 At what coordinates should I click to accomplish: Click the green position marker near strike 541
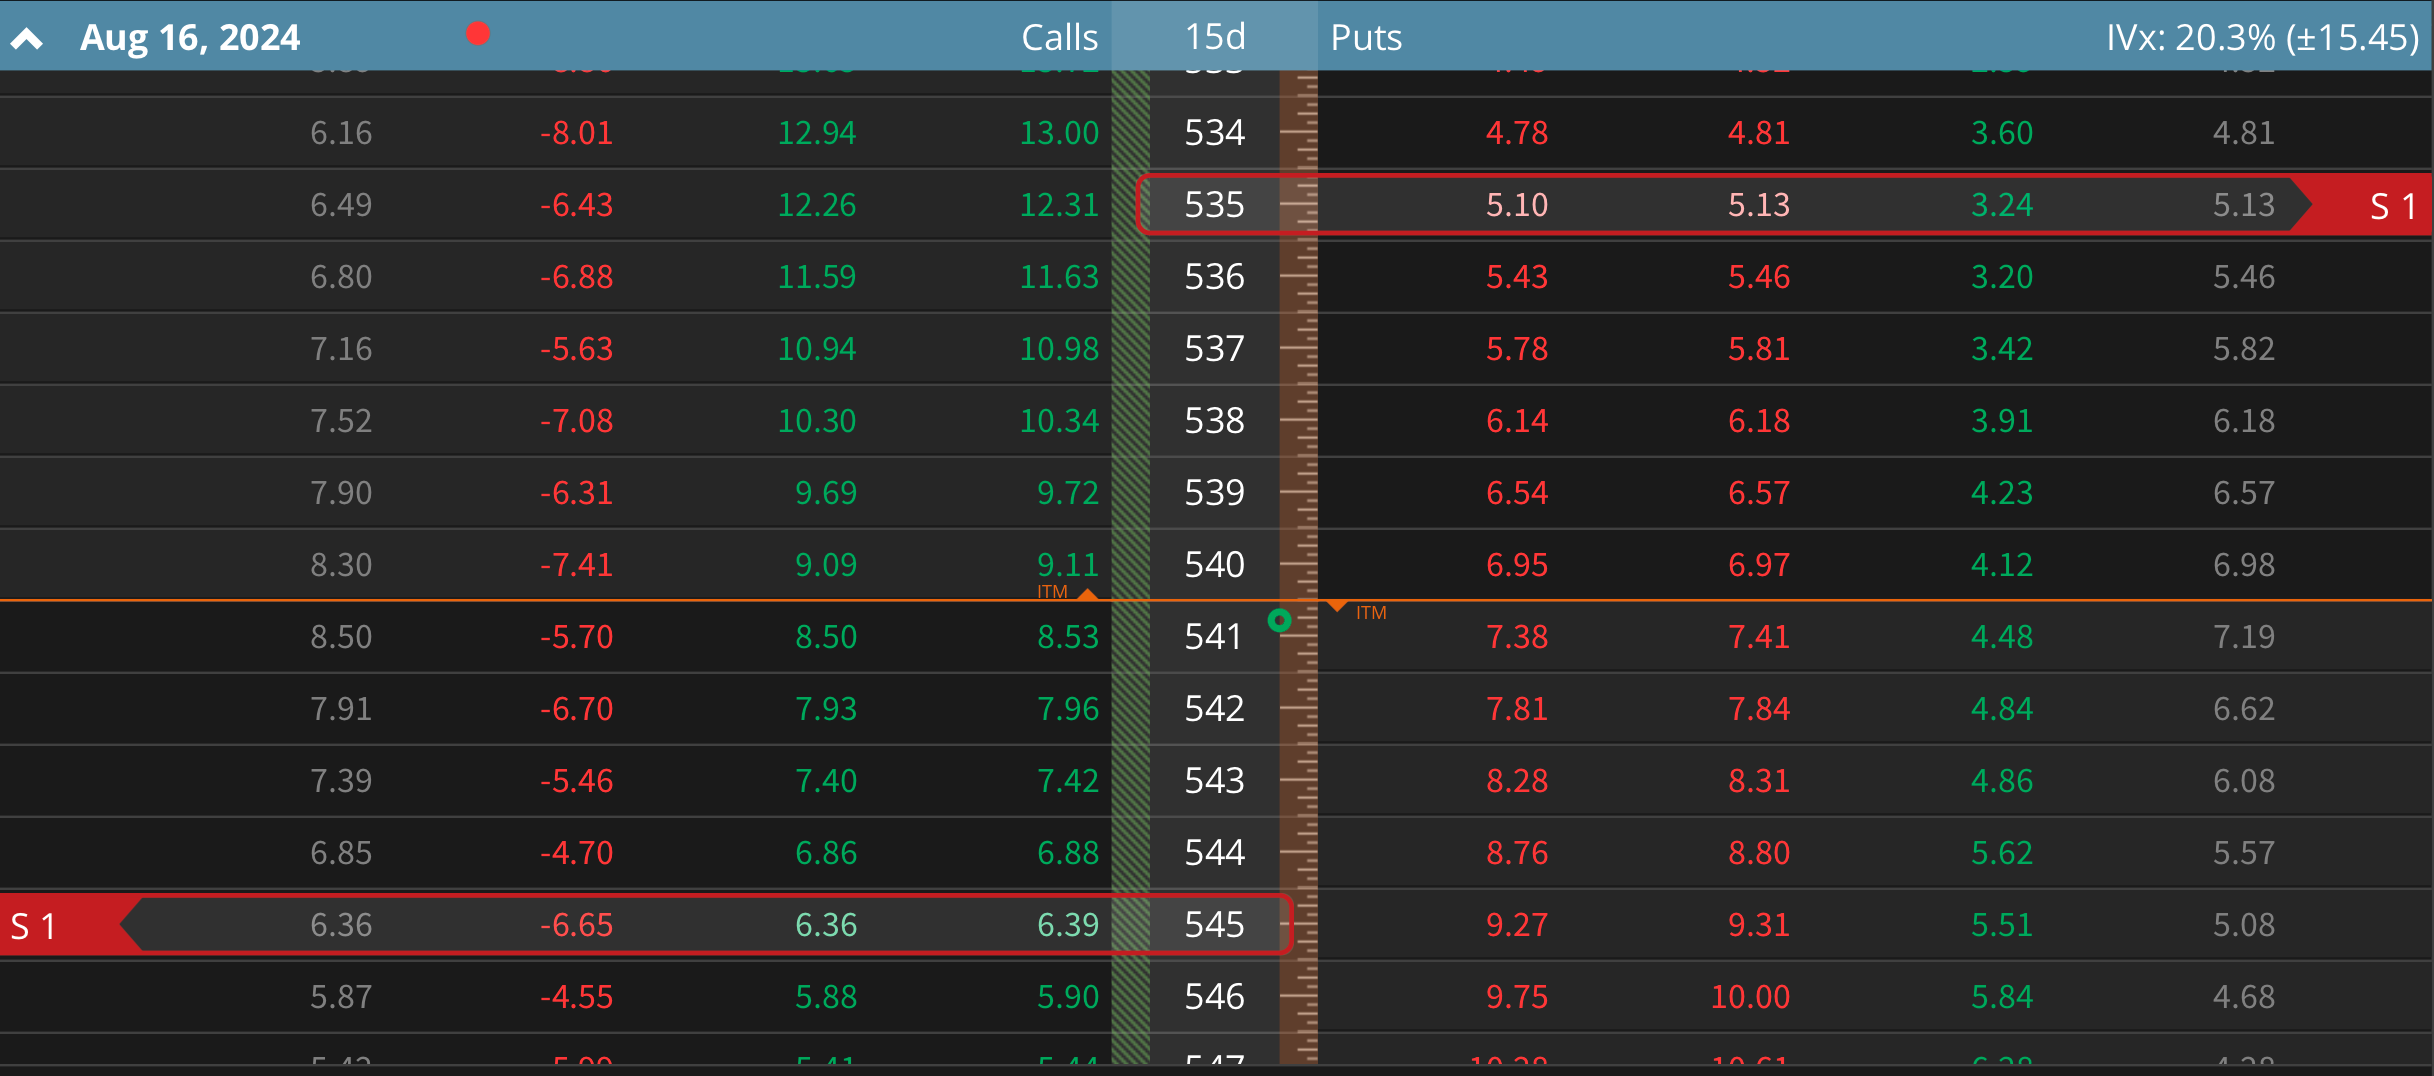(1281, 620)
